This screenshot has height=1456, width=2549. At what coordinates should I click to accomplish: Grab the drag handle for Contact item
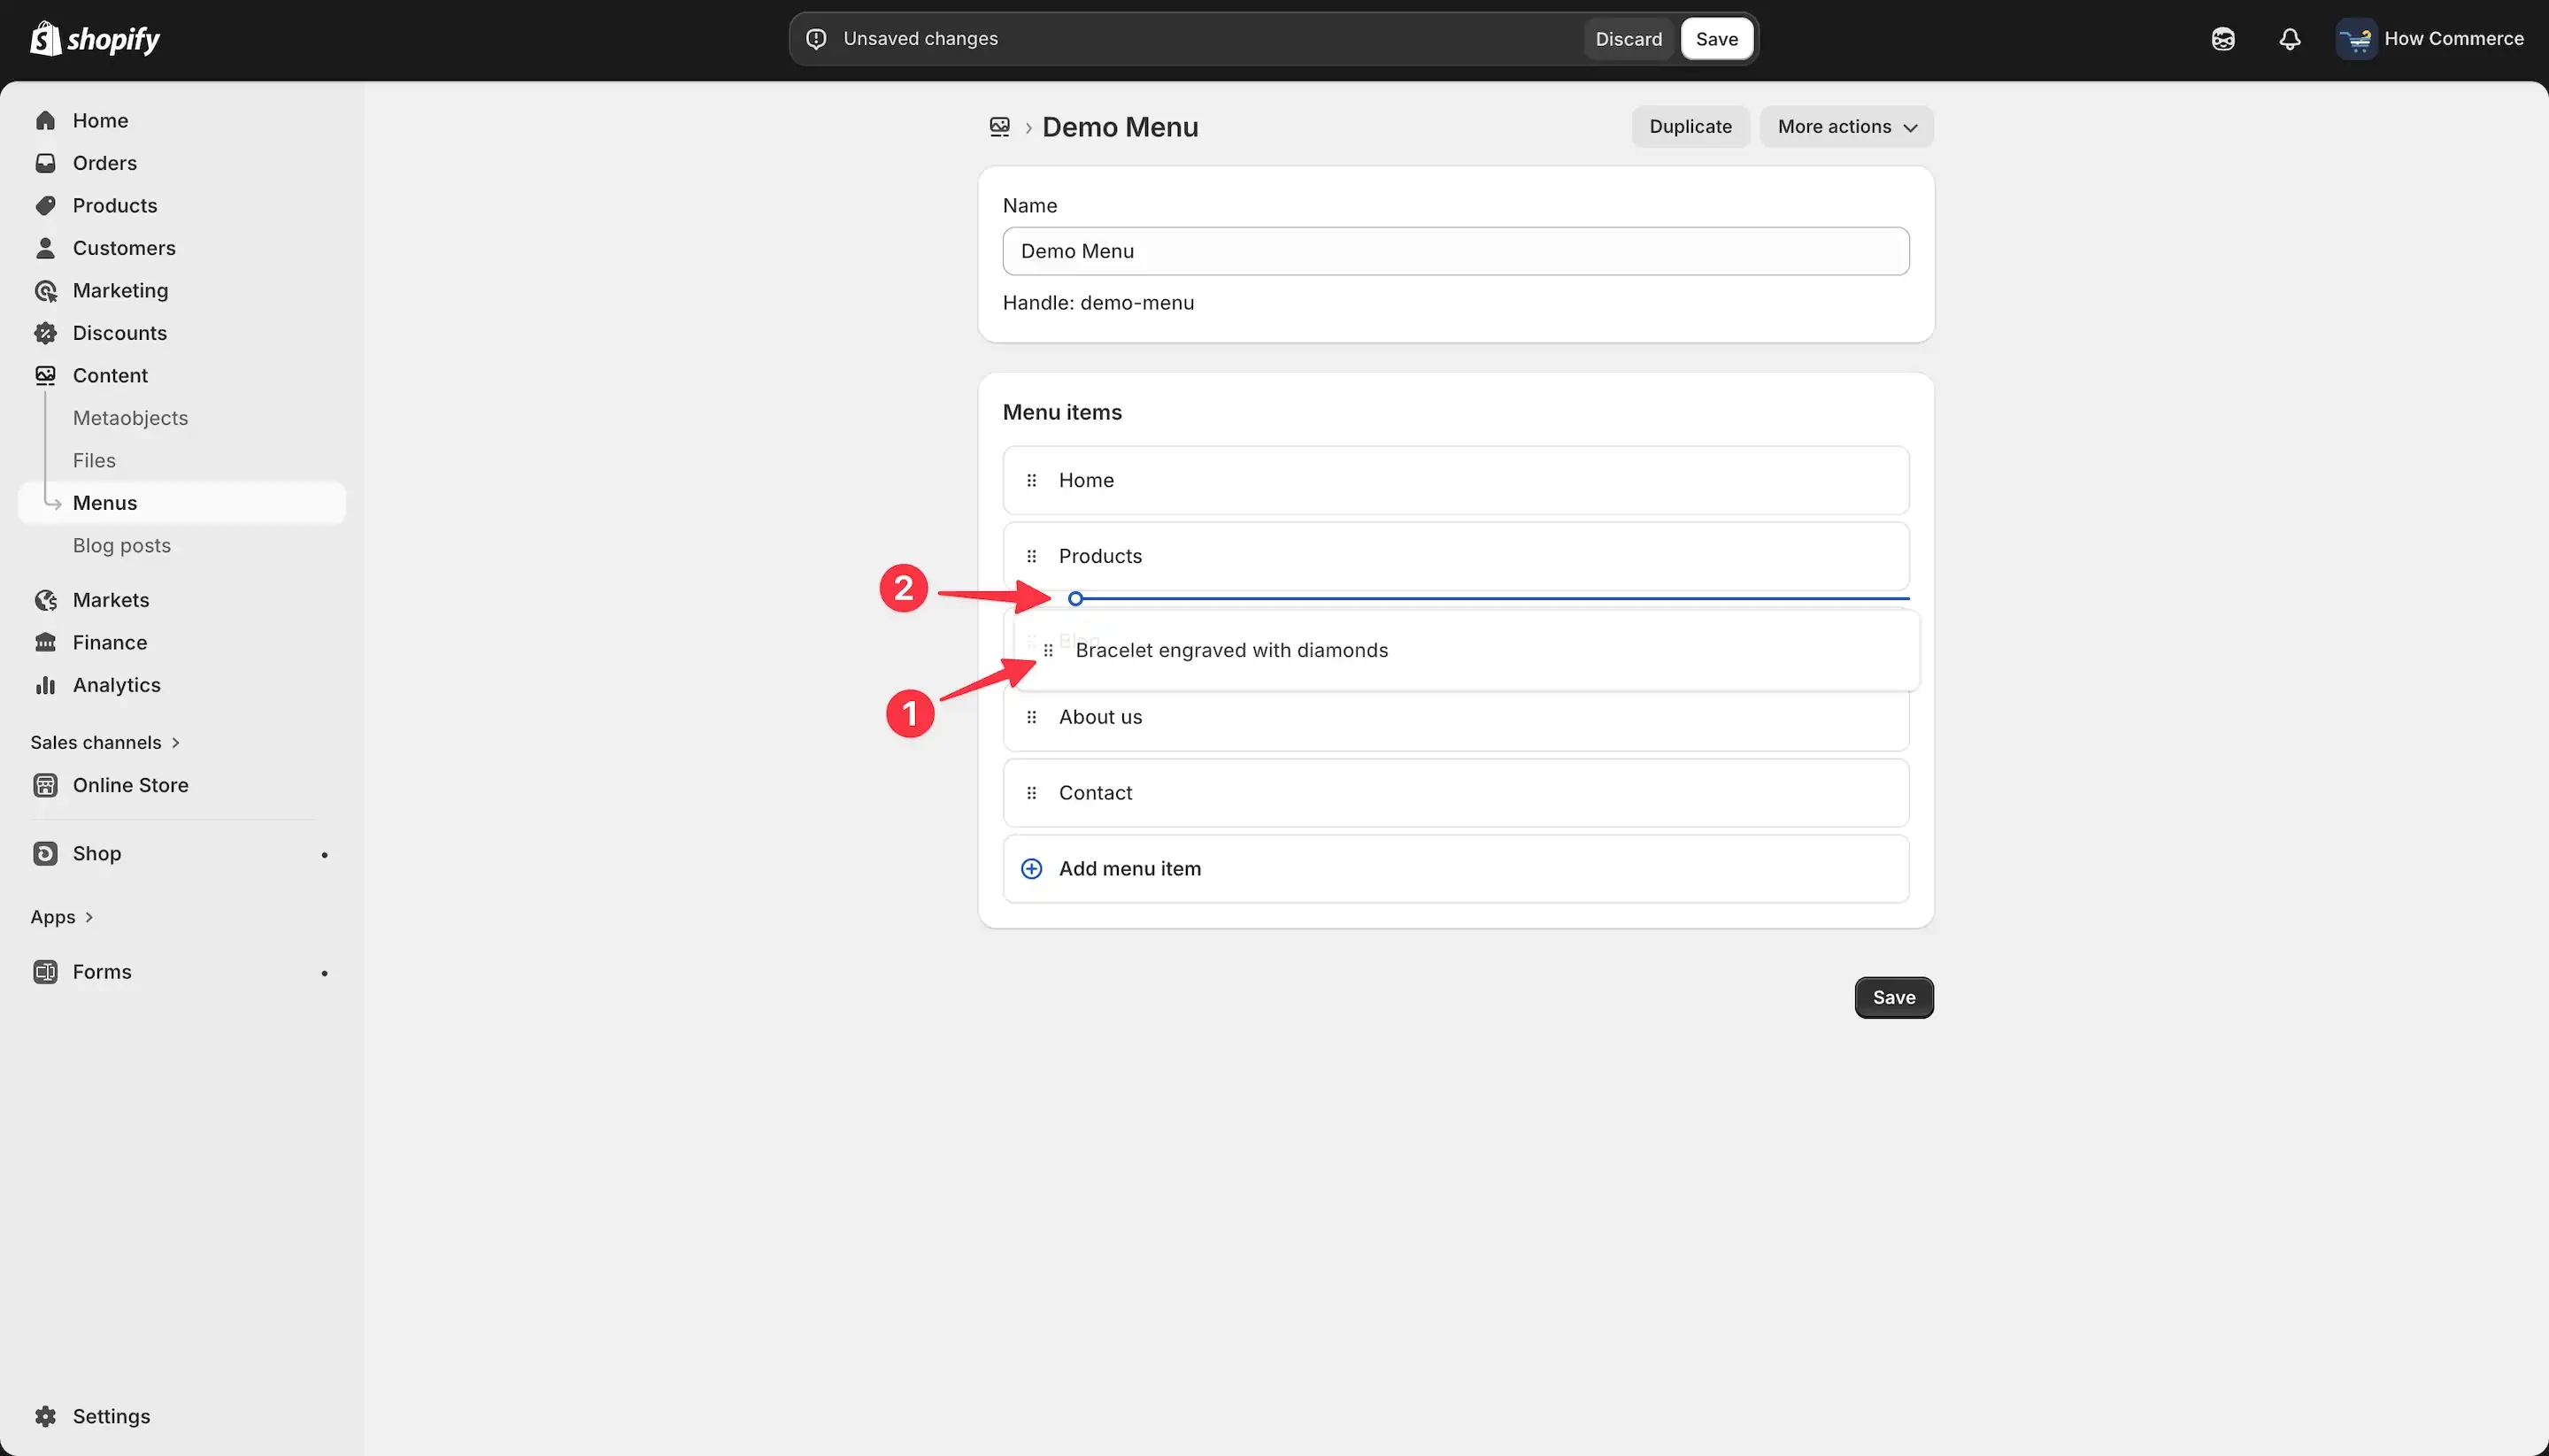[1031, 793]
